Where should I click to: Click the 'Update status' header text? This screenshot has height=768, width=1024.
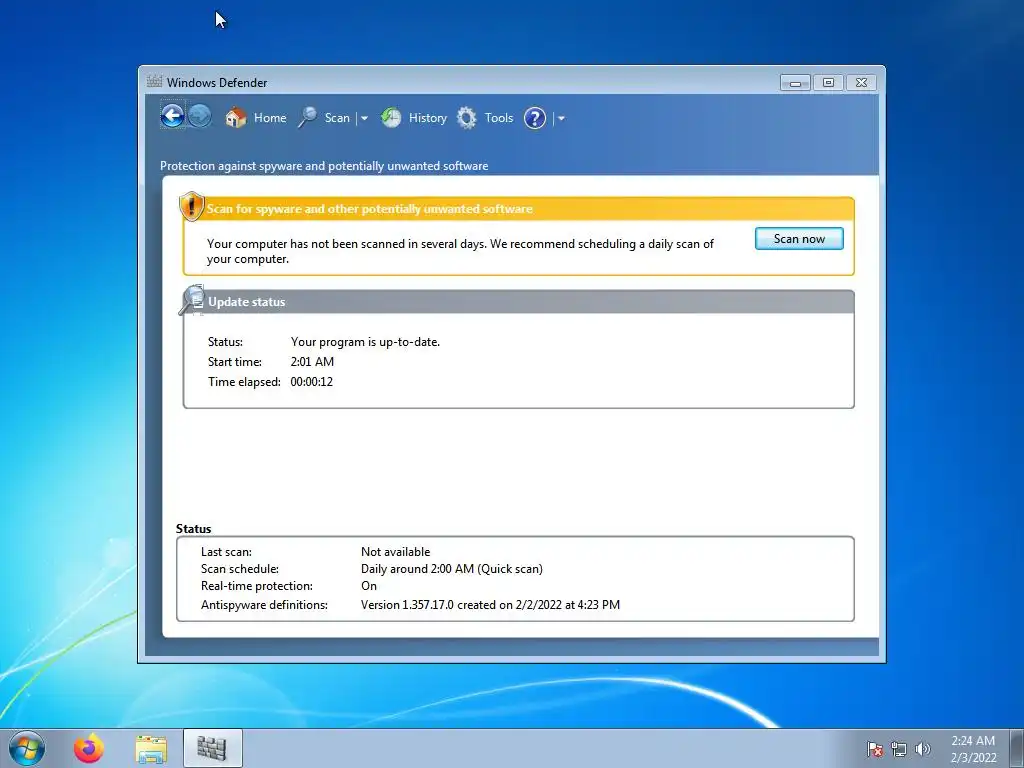(247, 302)
